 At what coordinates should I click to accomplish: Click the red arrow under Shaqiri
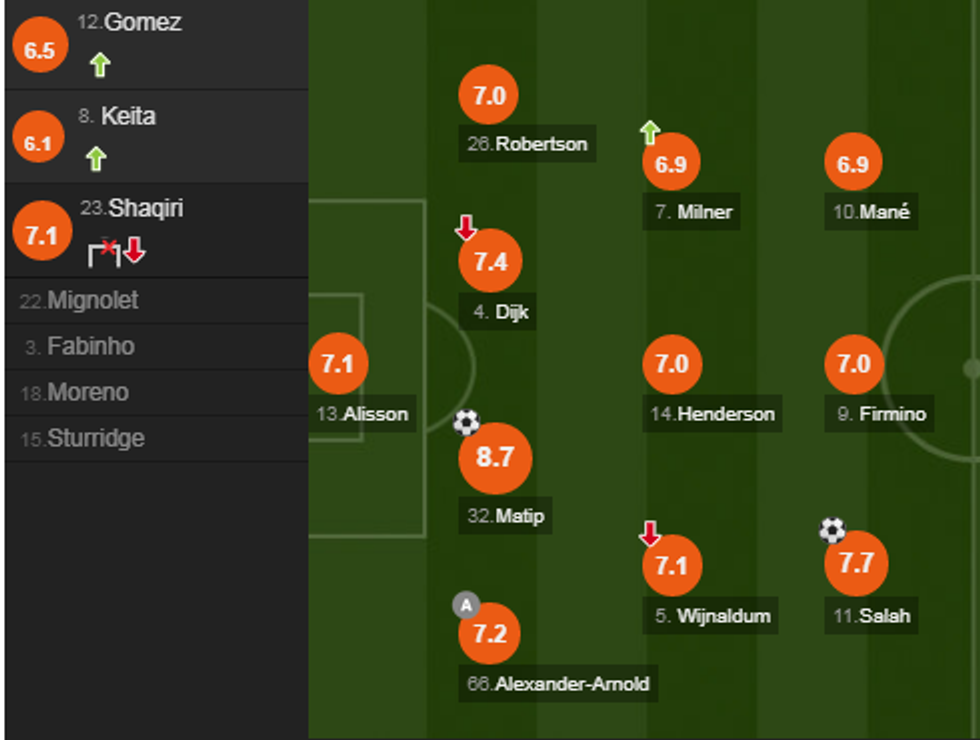pyautogui.click(x=135, y=251)
